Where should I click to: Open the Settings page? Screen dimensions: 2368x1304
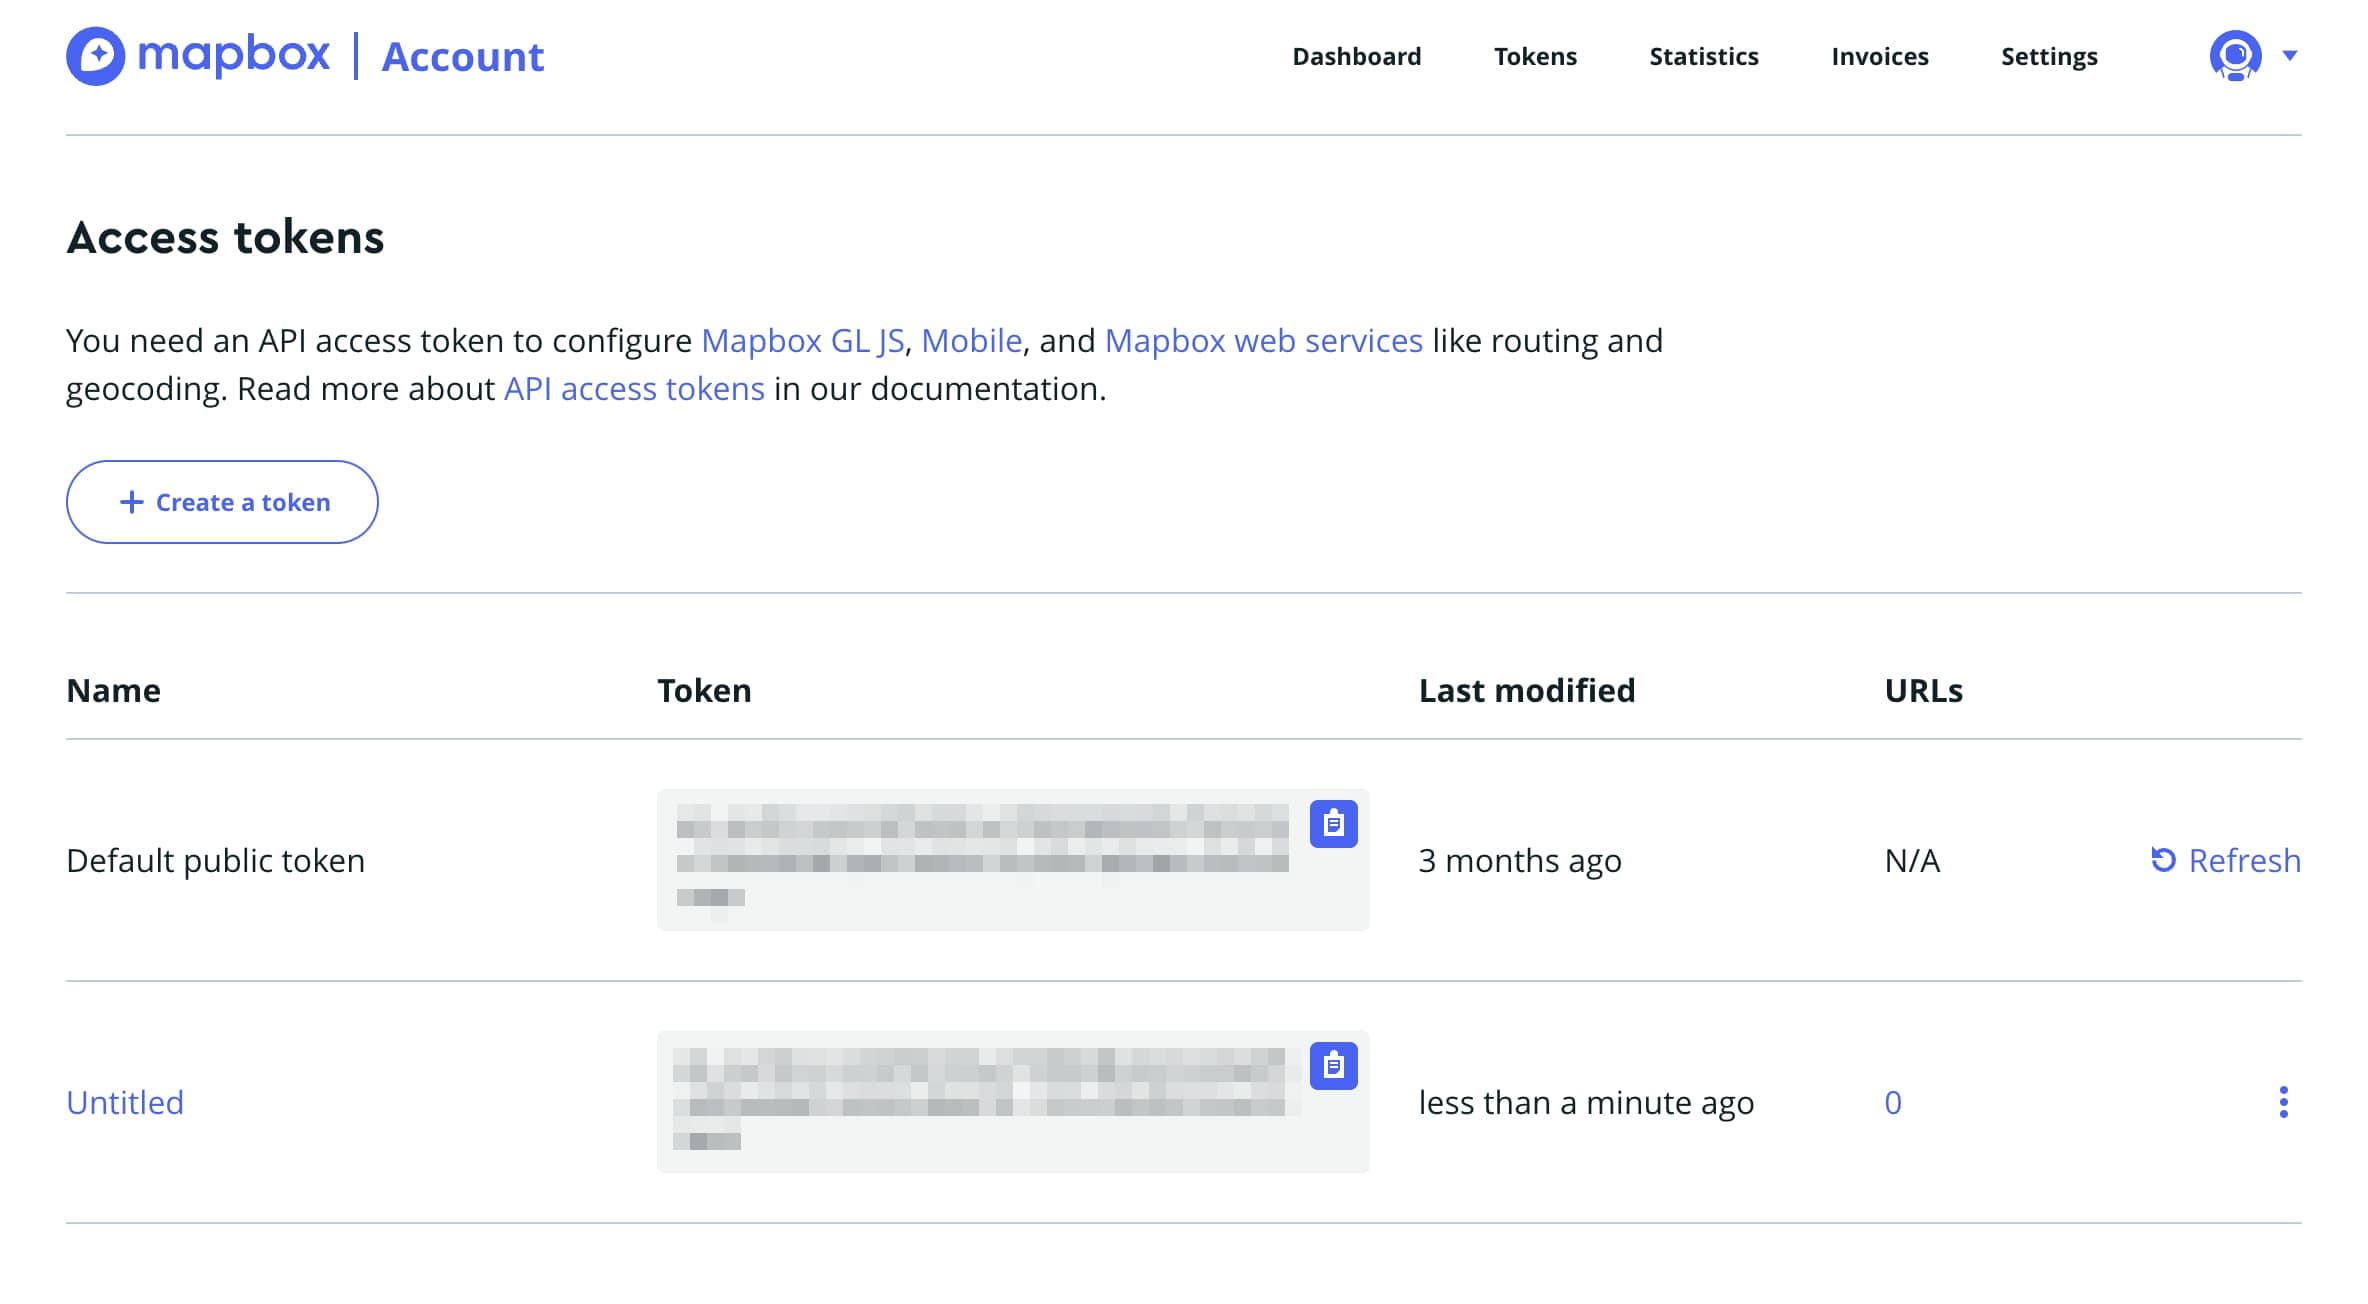(2049, 57)
